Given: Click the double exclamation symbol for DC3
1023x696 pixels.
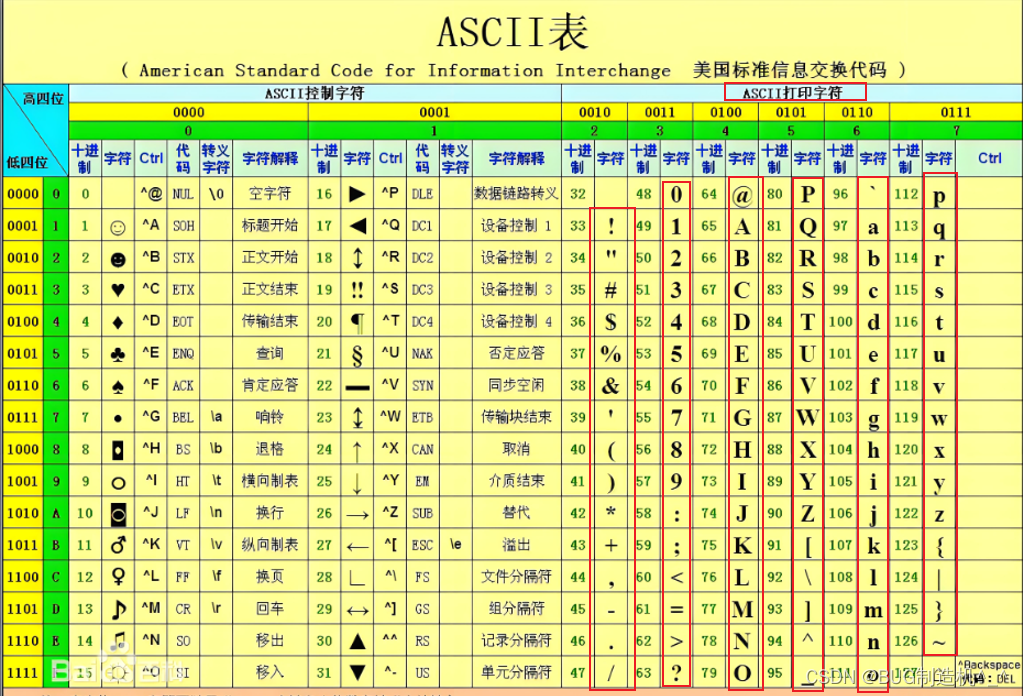Looking at the screenshot, I should [x=357, y=289].
